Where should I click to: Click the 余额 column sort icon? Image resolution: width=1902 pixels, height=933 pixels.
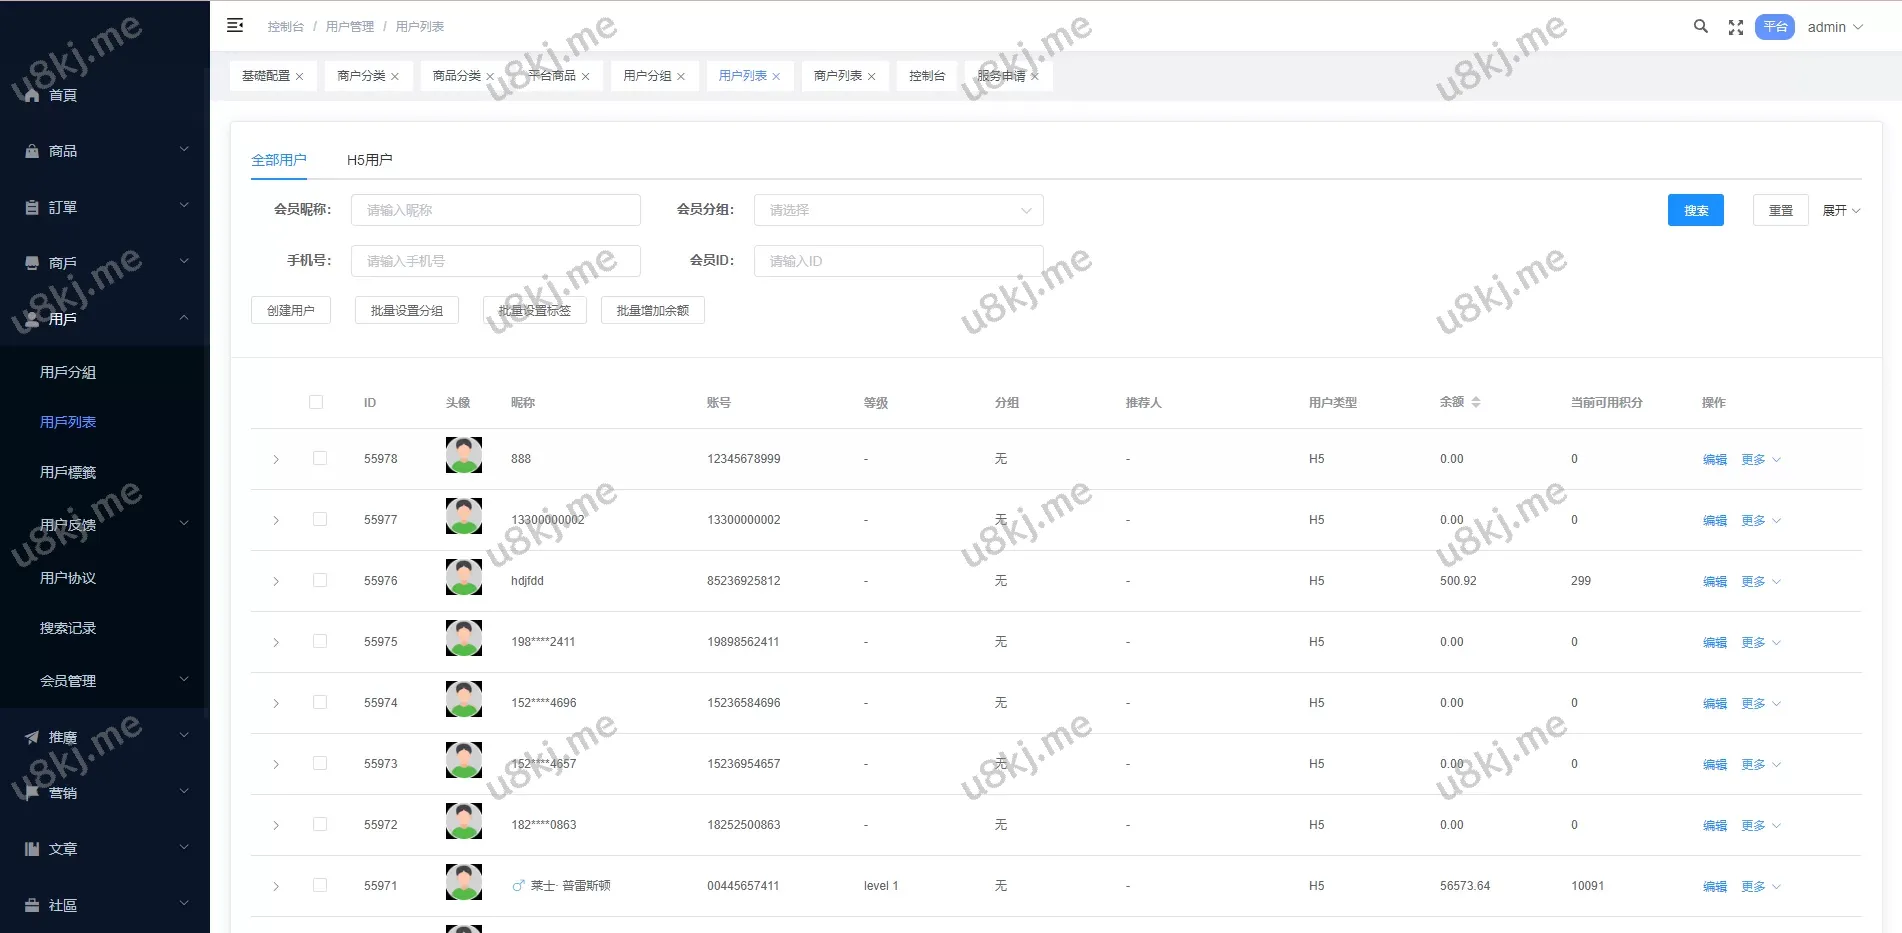click(x=1476, y=402)
